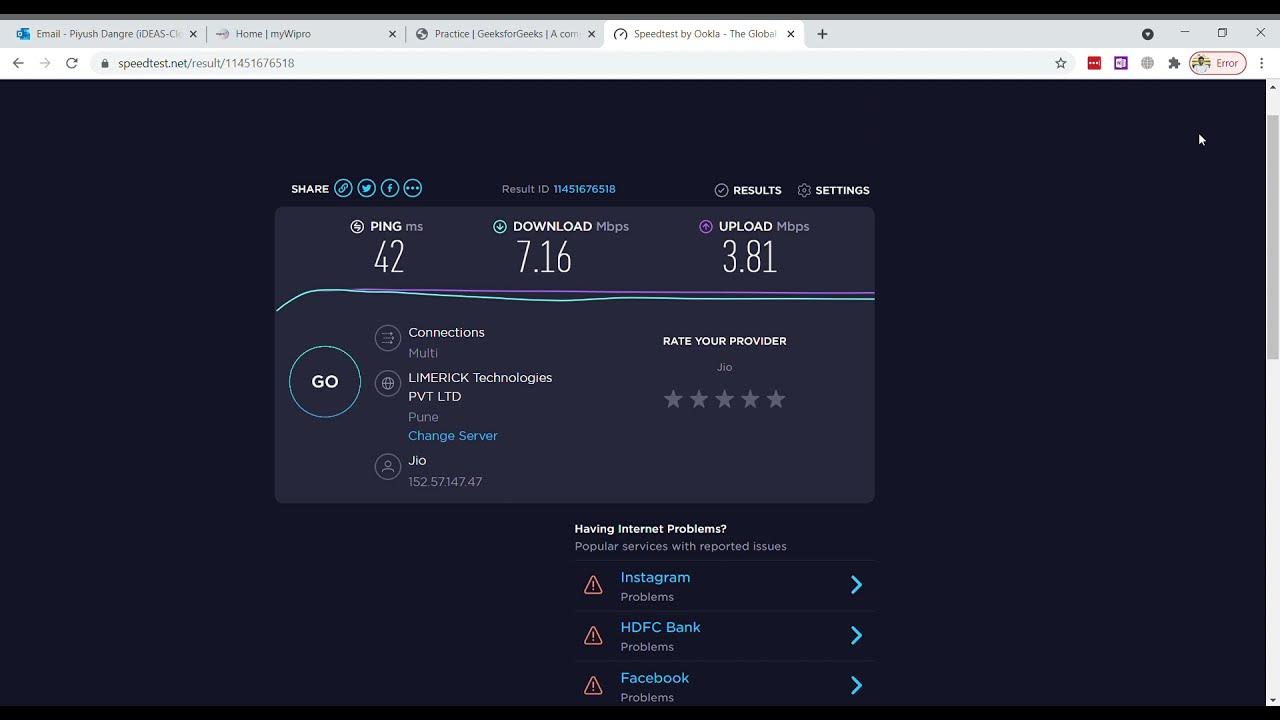Click the ping 42 value
This screenshot has width=1280, height=720.
[x=389, y=258]
